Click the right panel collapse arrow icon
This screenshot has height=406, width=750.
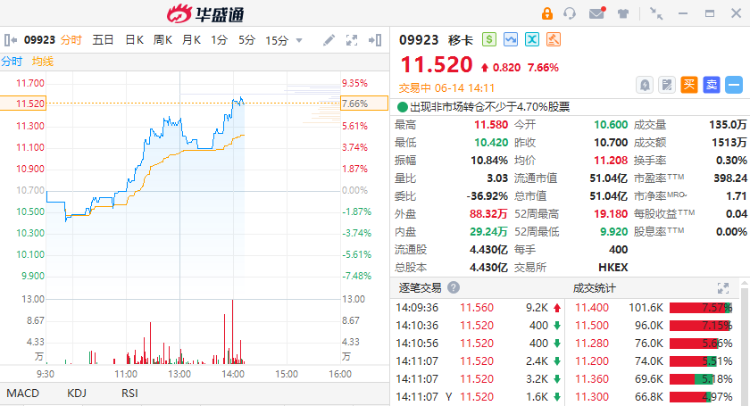tap(375, 40)
